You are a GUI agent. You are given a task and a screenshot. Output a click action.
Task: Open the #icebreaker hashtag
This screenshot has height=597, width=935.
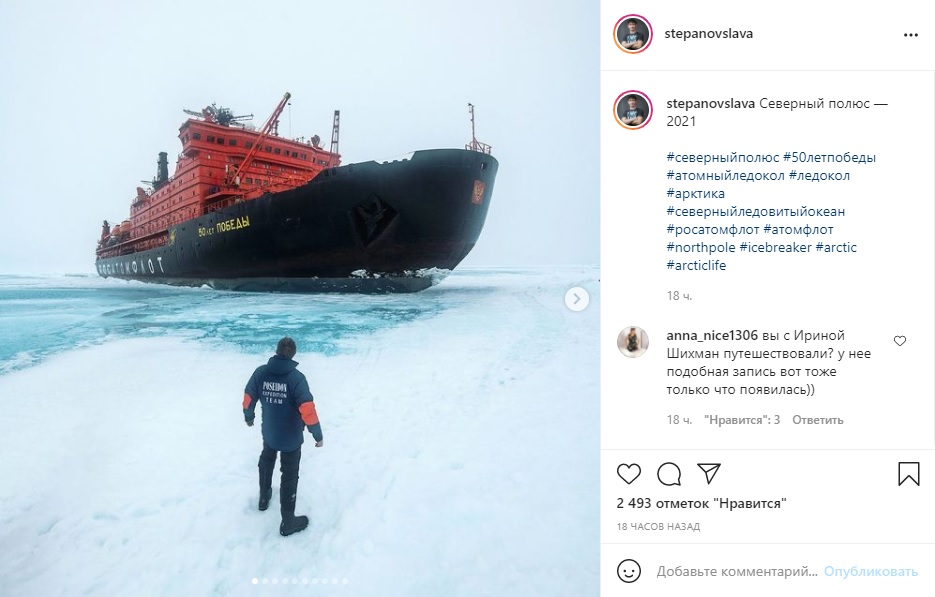coord(775,247)
